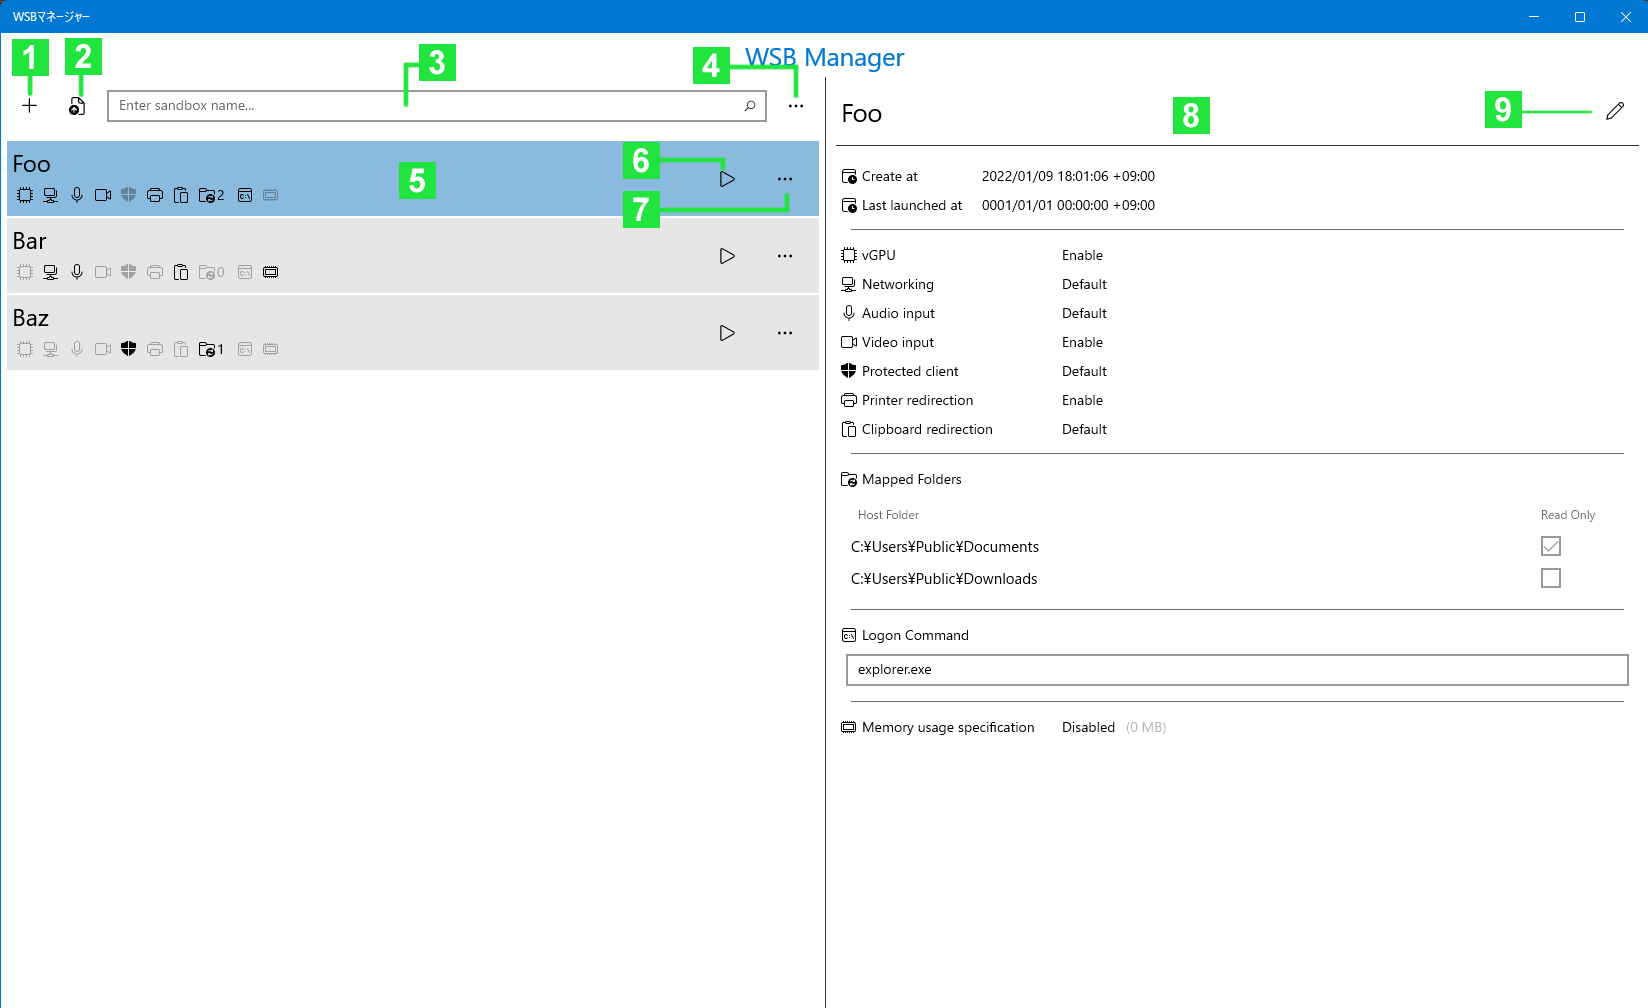Focus the sandbox name search field
1648x1008 pixels.
point(437,106)
